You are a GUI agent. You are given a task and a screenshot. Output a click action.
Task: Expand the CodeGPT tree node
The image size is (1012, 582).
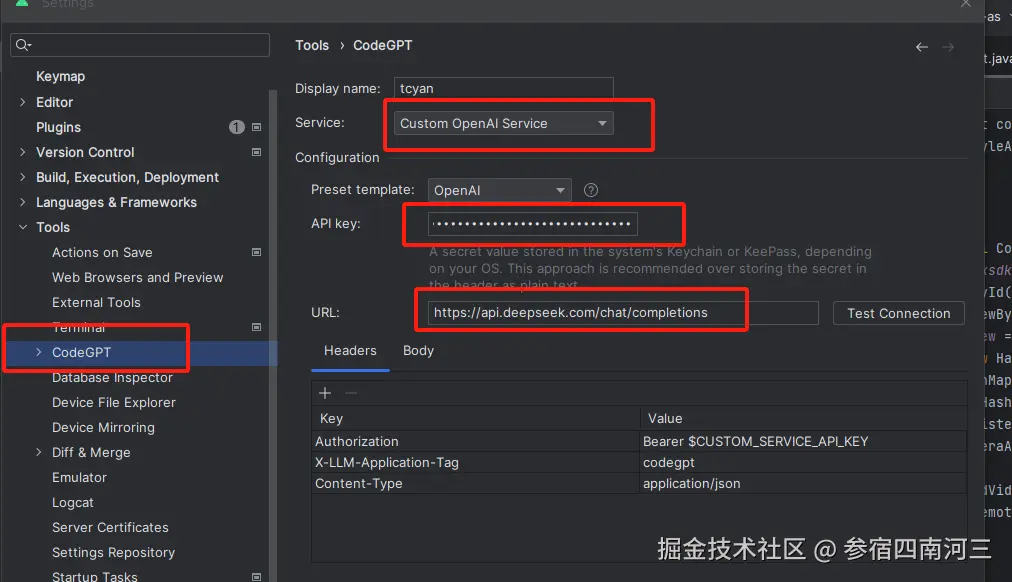39,352
